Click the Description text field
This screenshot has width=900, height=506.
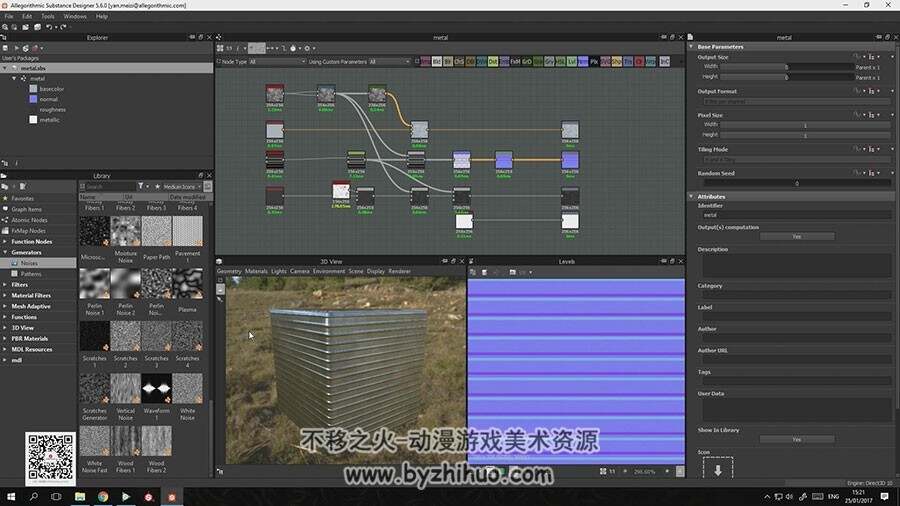[x=797, y=266]
